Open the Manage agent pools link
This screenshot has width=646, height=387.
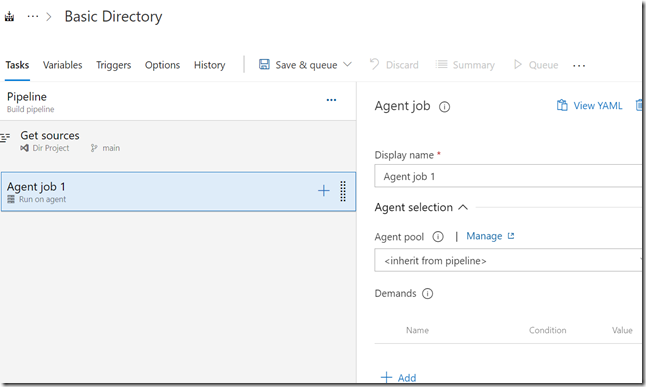[x=490, y=236]
